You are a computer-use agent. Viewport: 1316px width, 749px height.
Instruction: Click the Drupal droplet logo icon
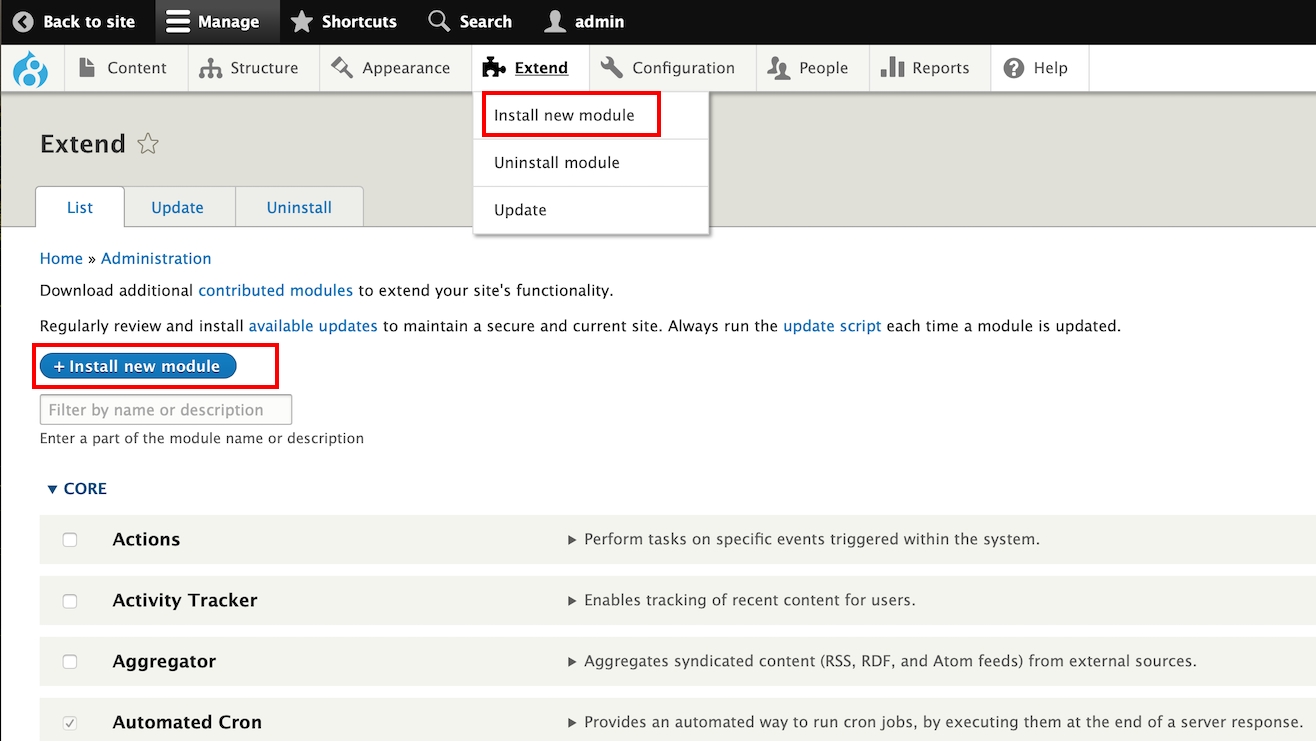point(31,68)
